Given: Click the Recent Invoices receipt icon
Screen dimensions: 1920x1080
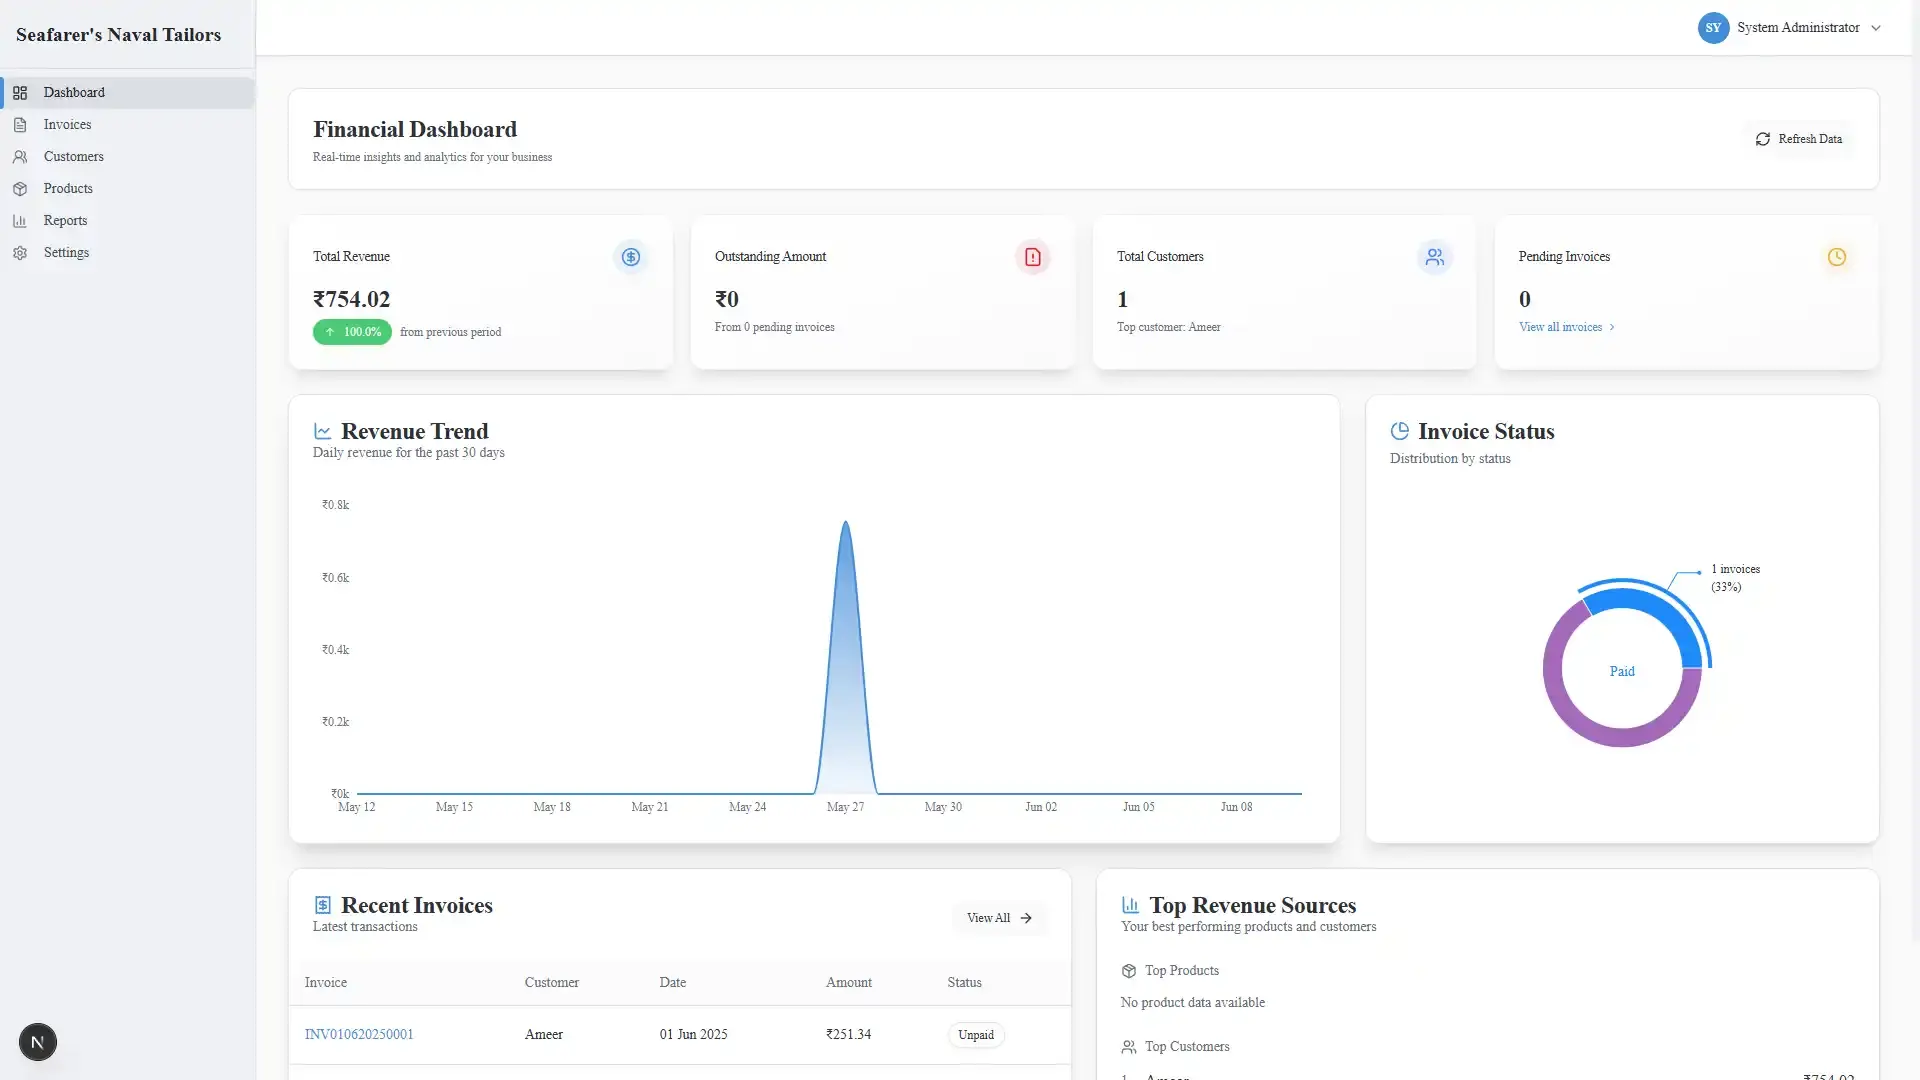Looking at the screenshot, I should click(322, 905).
